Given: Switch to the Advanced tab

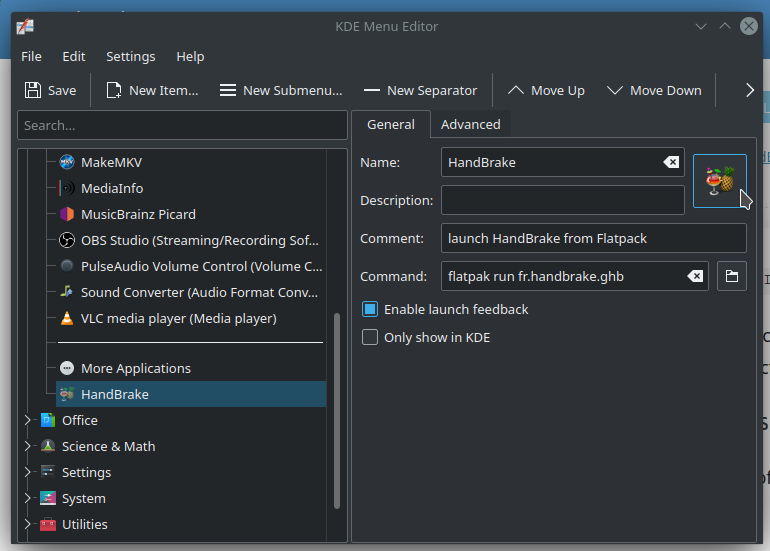Looking at the screenshot, I should [470, 124].
